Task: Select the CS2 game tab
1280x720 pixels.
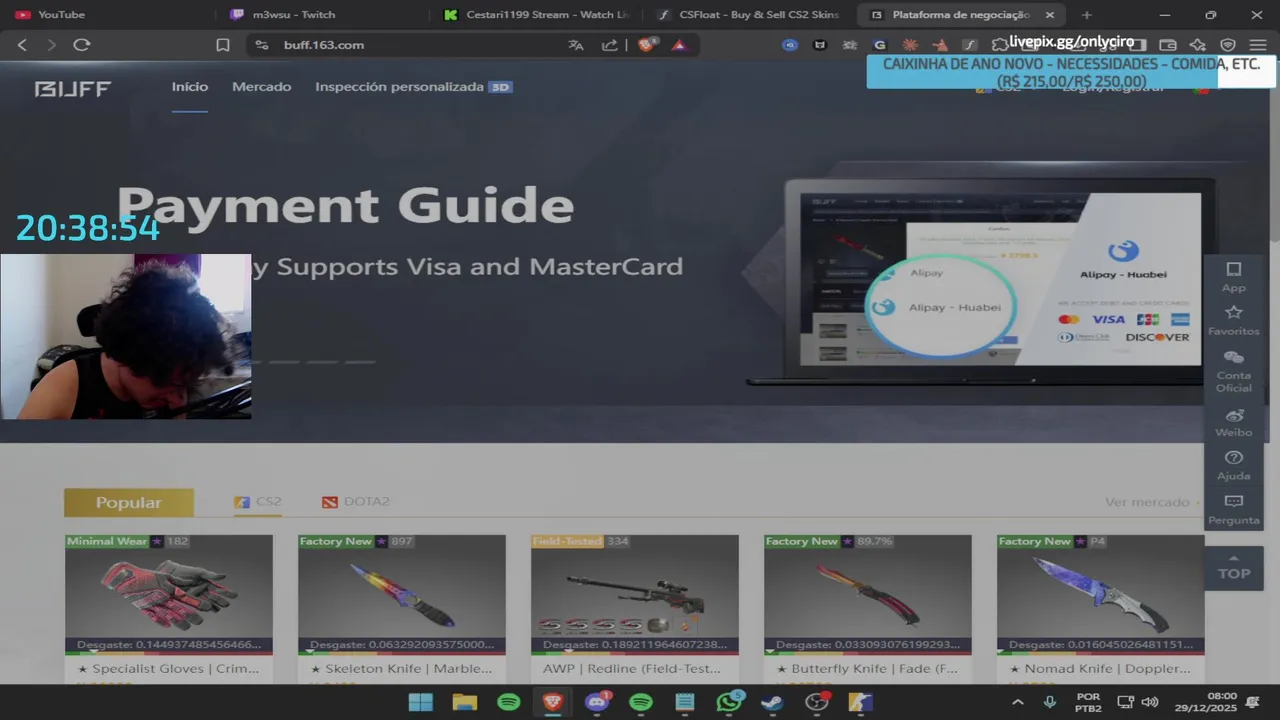Action: click(258, 502)
